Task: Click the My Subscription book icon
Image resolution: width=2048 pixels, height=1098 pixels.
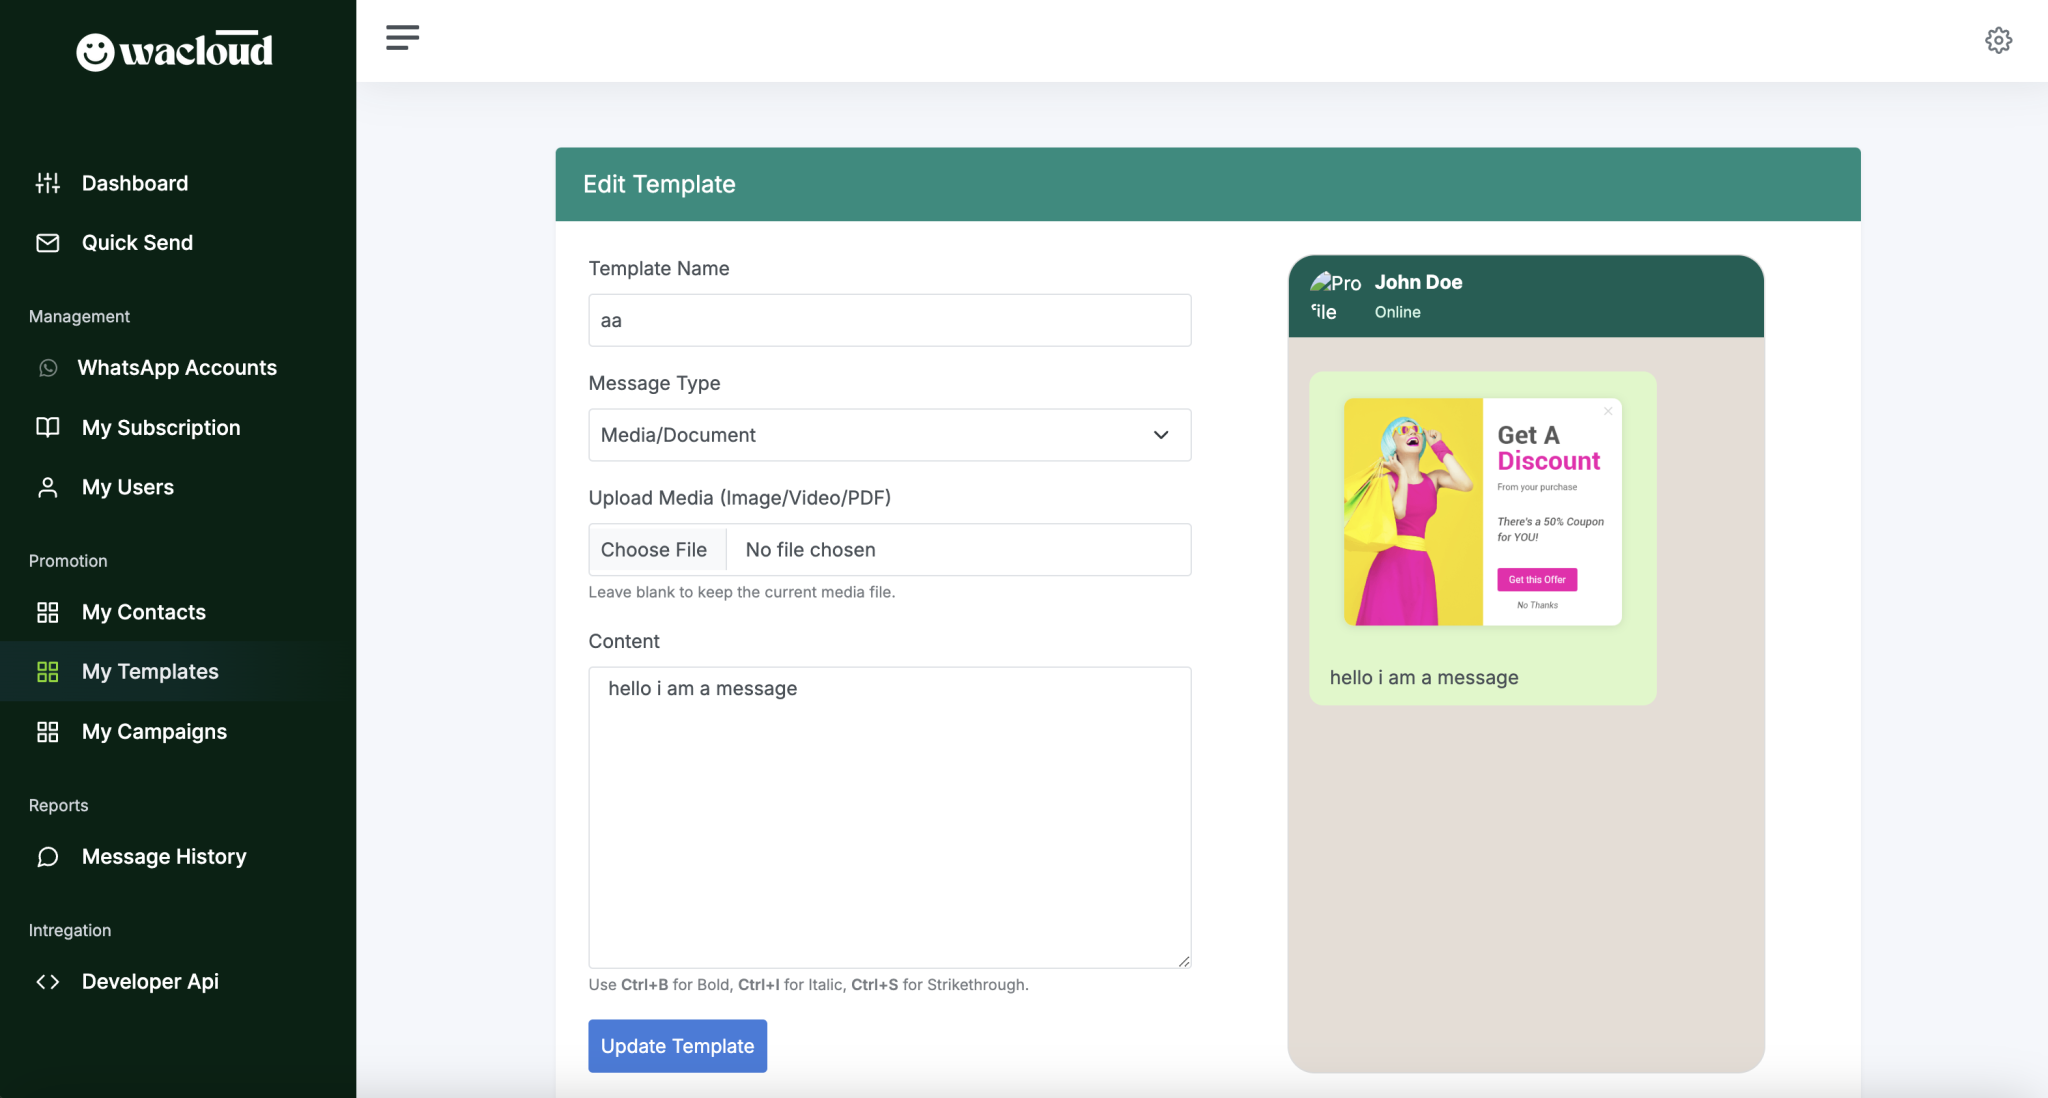Action: [48, 428]
